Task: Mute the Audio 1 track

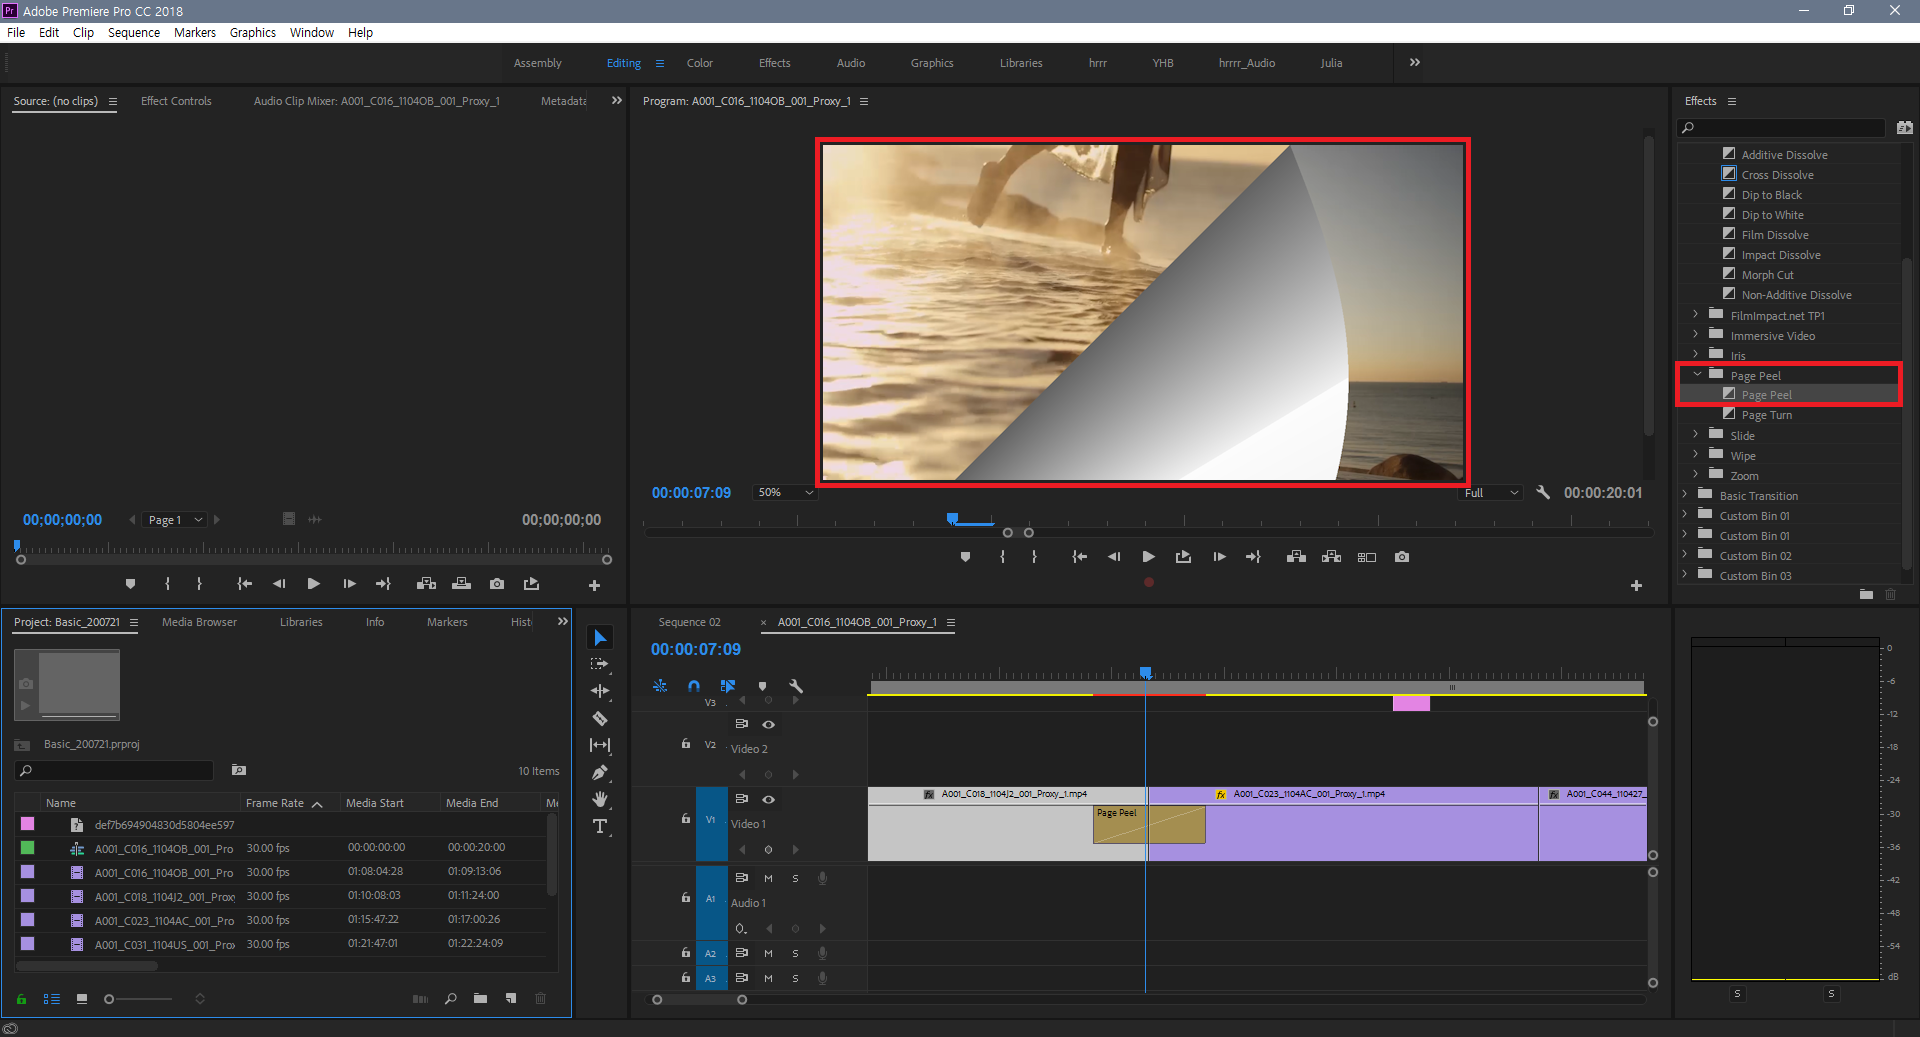Action: point(768,878)
